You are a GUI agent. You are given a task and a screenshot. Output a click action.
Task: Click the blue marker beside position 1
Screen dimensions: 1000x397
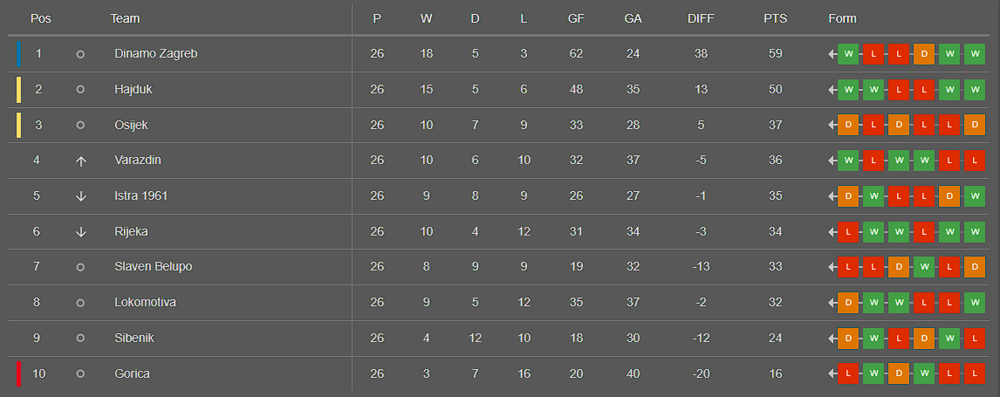pos(19,54)
